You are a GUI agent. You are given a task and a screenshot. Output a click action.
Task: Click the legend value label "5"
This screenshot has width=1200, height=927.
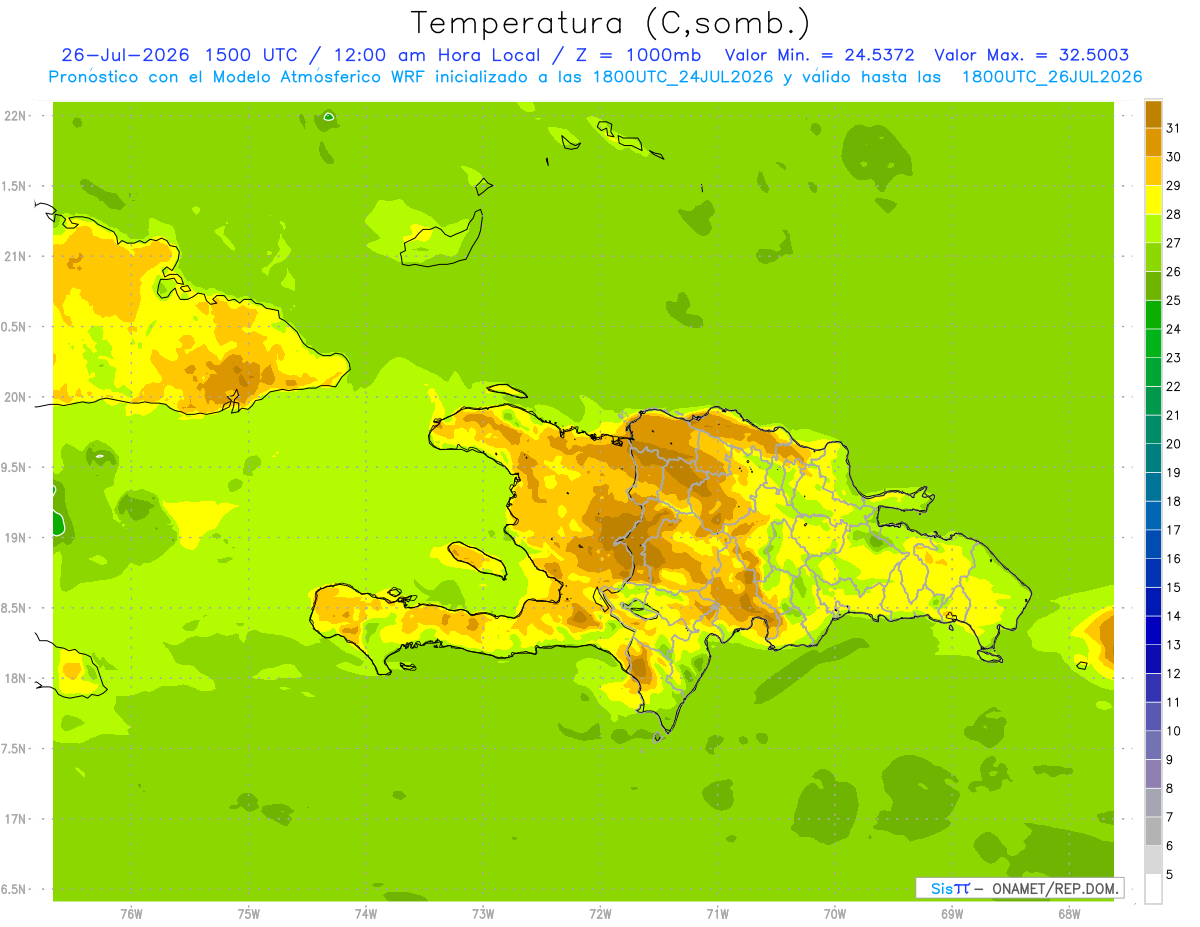[x=1170, y=875]
